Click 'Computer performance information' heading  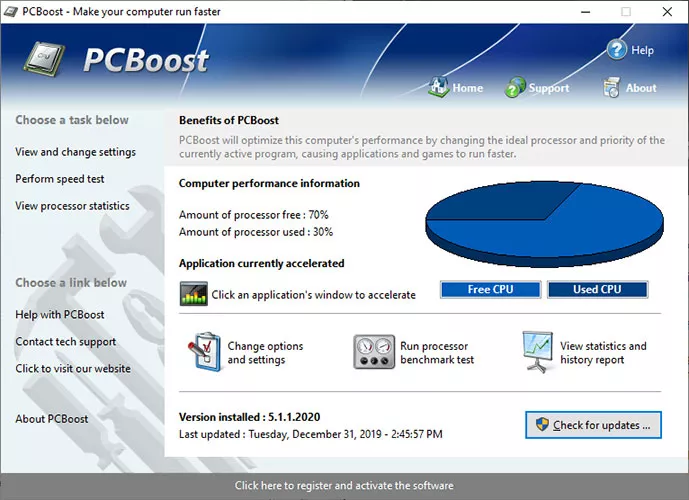[x=269, y=183]
